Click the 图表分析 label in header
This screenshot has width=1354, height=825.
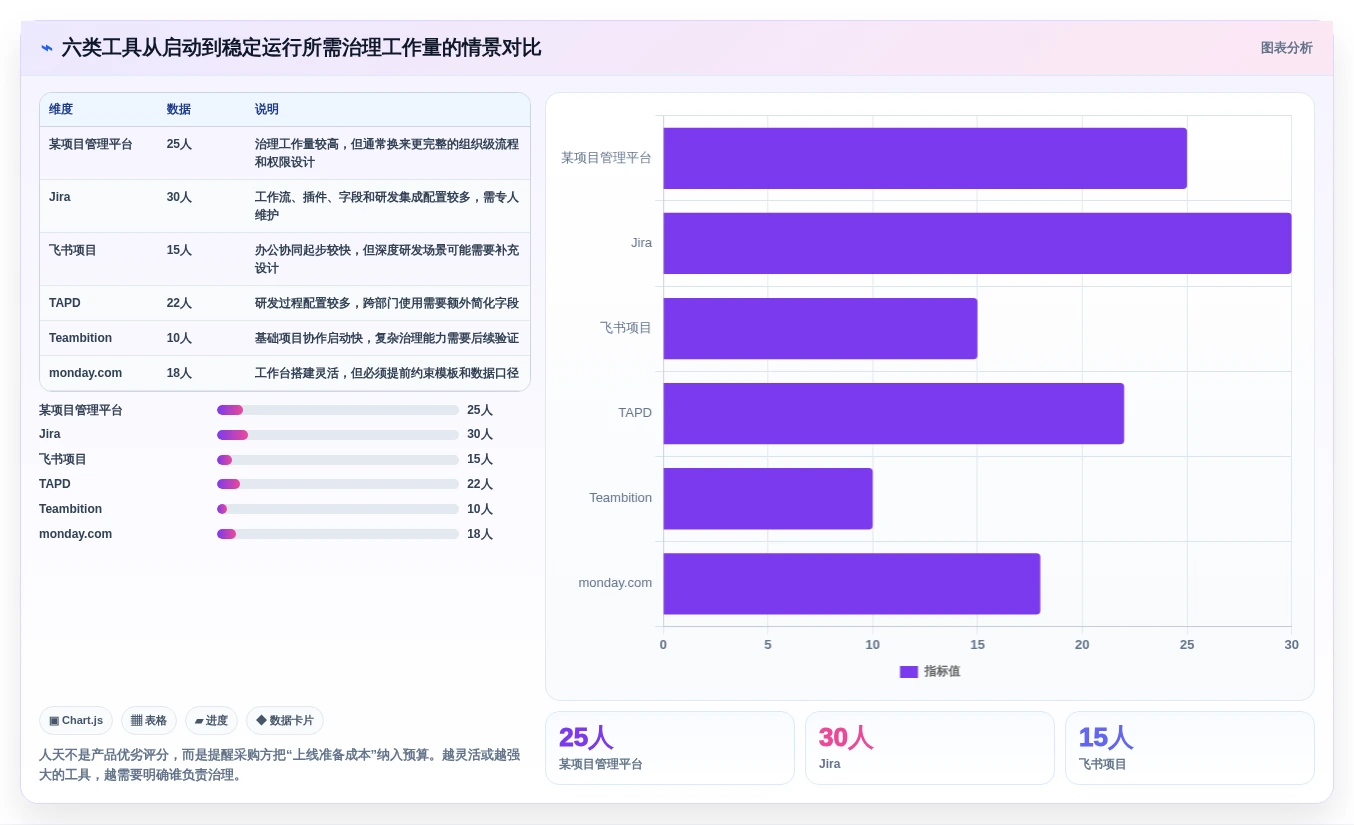coord(1286,48)
